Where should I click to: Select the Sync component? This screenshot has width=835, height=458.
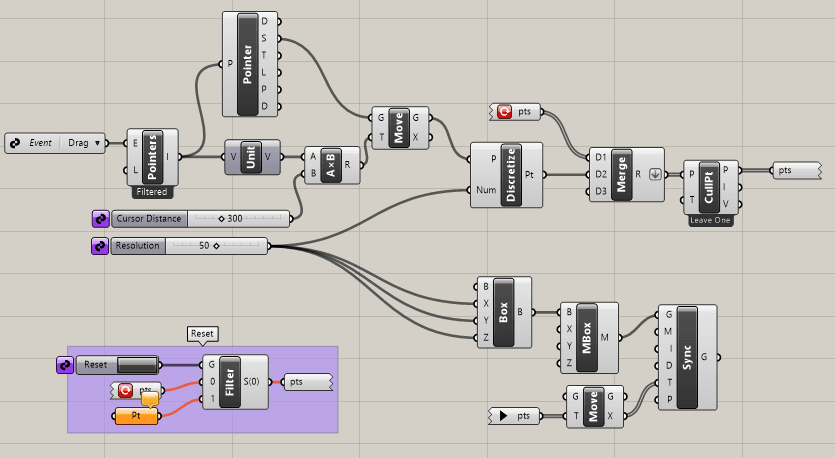(686, 357)
